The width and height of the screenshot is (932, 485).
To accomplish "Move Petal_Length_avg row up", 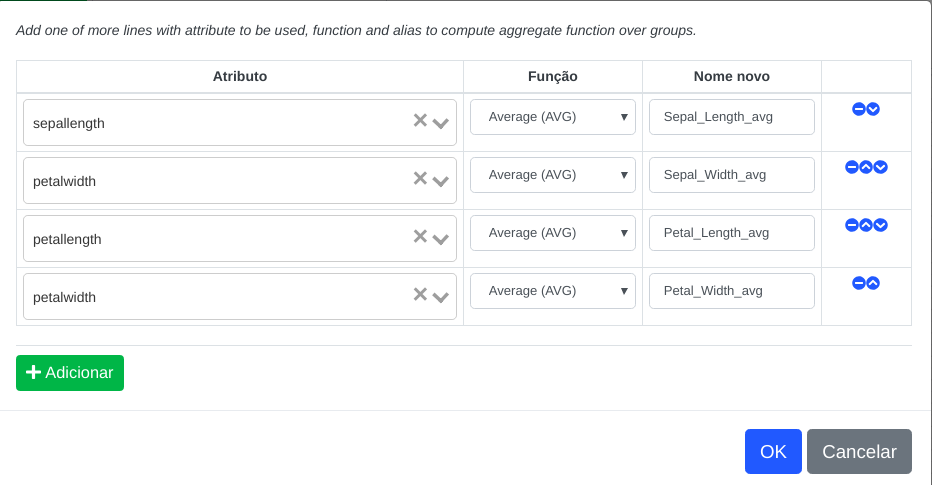I will tap(866, 225).
